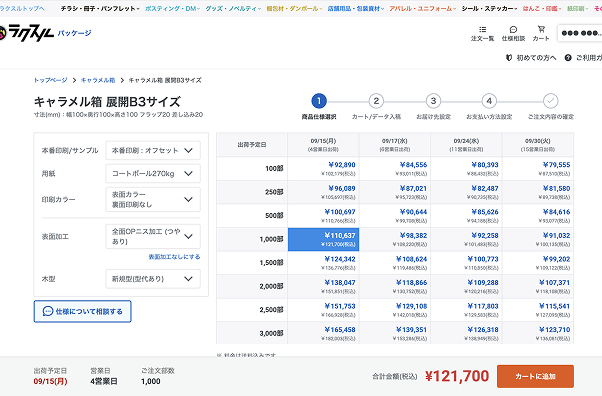The height and width of the screenshot is (396, 602).
Task: Select price ¥165,458 for 3,000部
Action: point(323,333)
